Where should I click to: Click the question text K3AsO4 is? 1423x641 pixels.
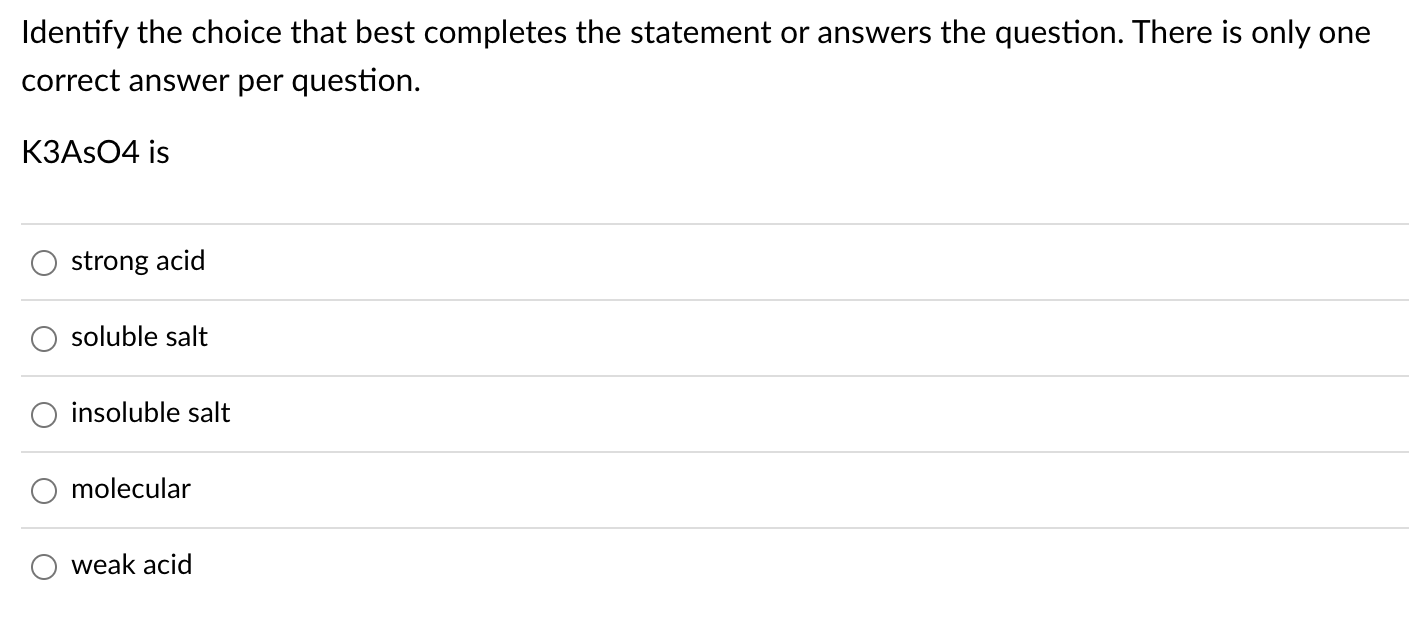pyautogui.click(x=95, y=152)
